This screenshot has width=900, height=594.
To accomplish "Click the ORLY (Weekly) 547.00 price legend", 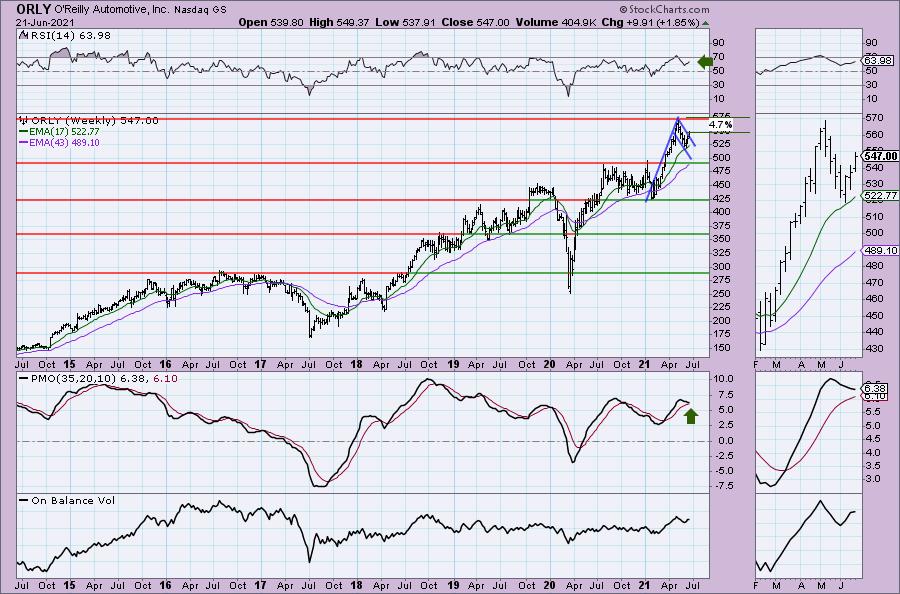I will tap(89, 121).
